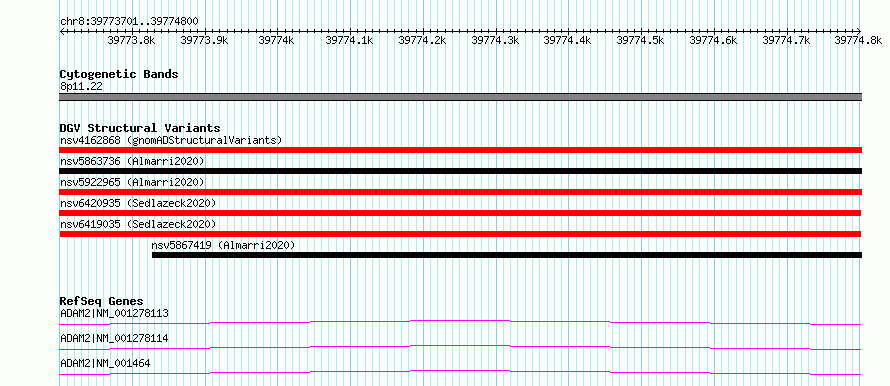Screen dimensions: 890x386
Task: Open the RefSeq Genes track title
Action: point(102,301)
